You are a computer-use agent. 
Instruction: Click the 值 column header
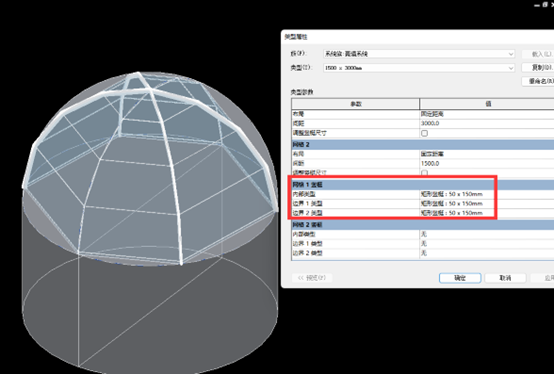[x=487, y=104]
